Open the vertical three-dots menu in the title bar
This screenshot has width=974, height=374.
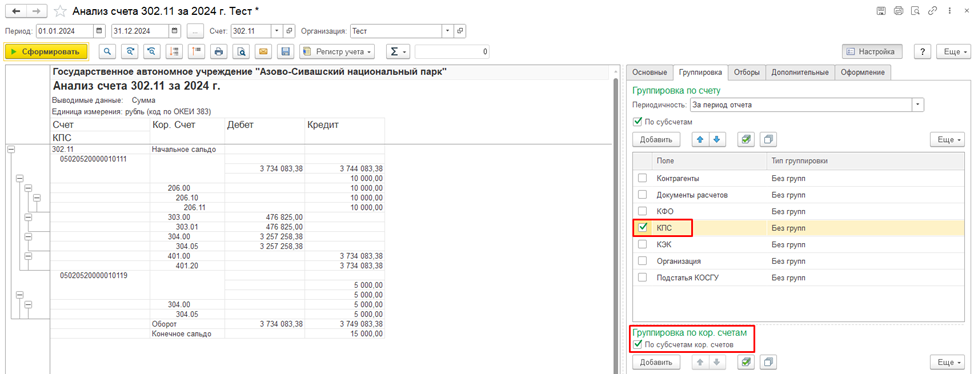tap(949, 11)
